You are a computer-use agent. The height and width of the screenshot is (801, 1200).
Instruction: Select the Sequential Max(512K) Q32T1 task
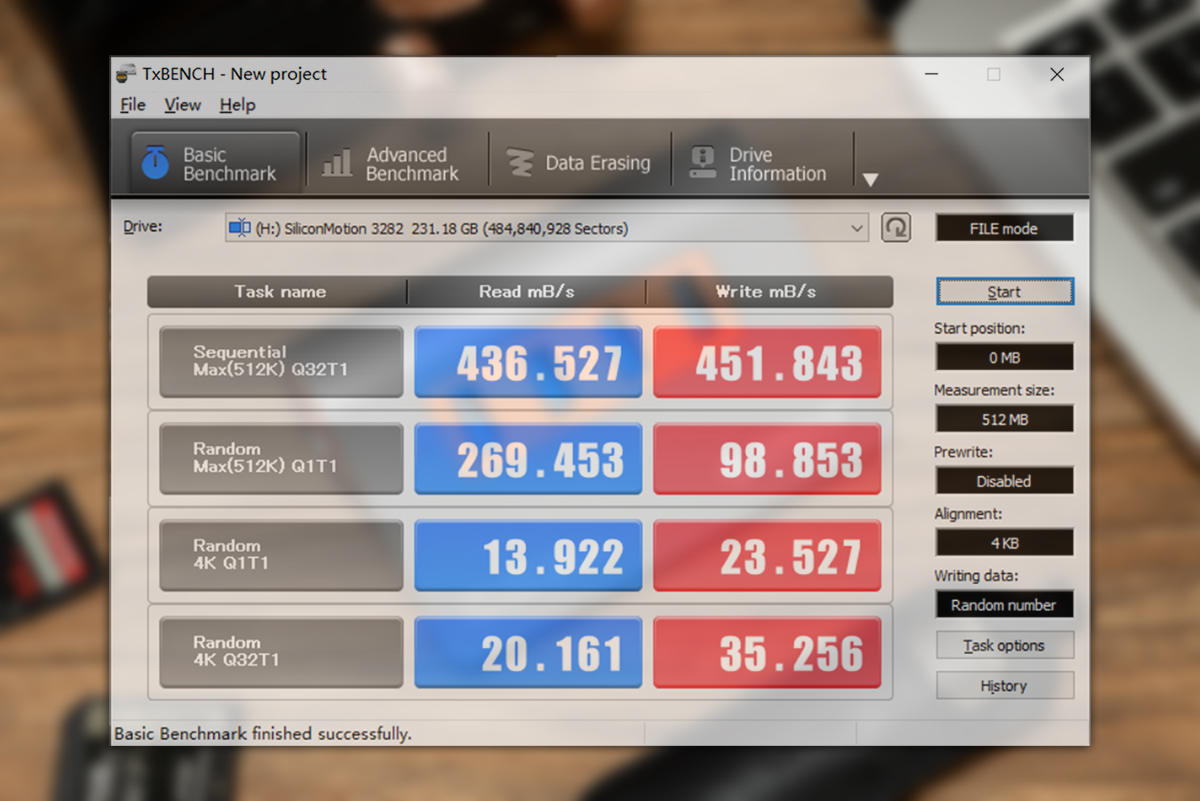coord(281,362)
